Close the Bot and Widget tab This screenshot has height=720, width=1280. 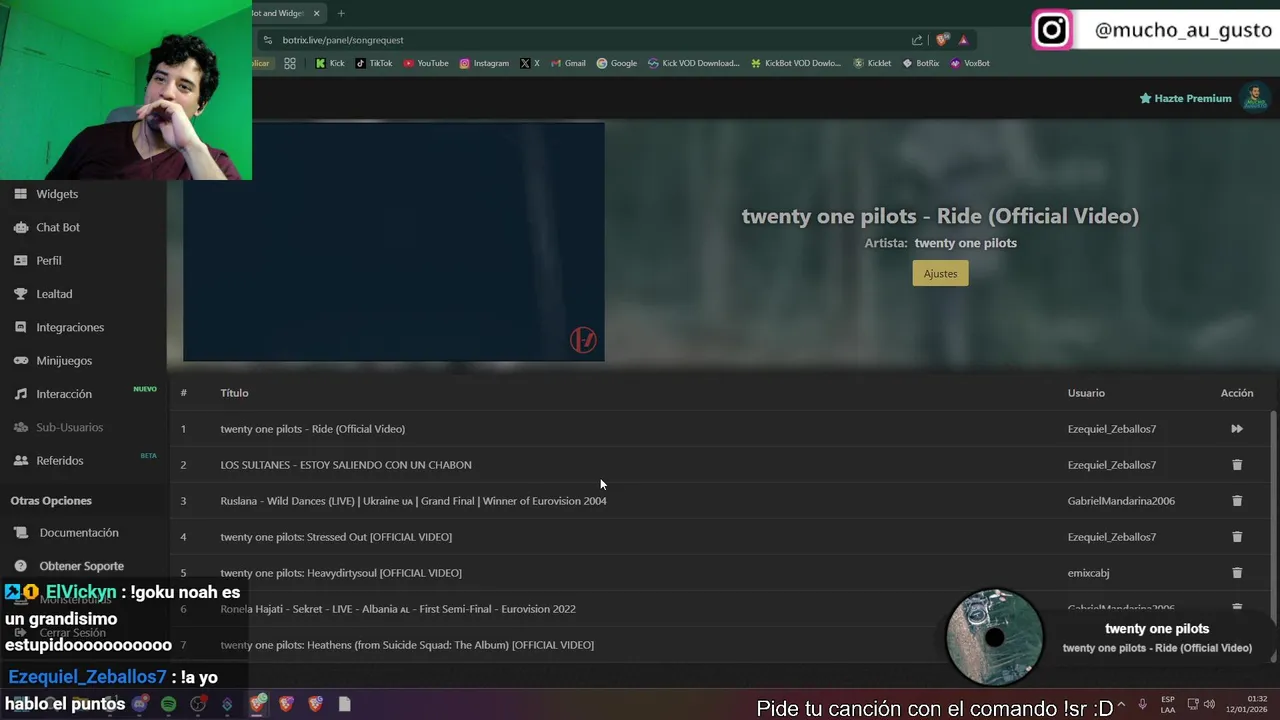tap(317, 13)
